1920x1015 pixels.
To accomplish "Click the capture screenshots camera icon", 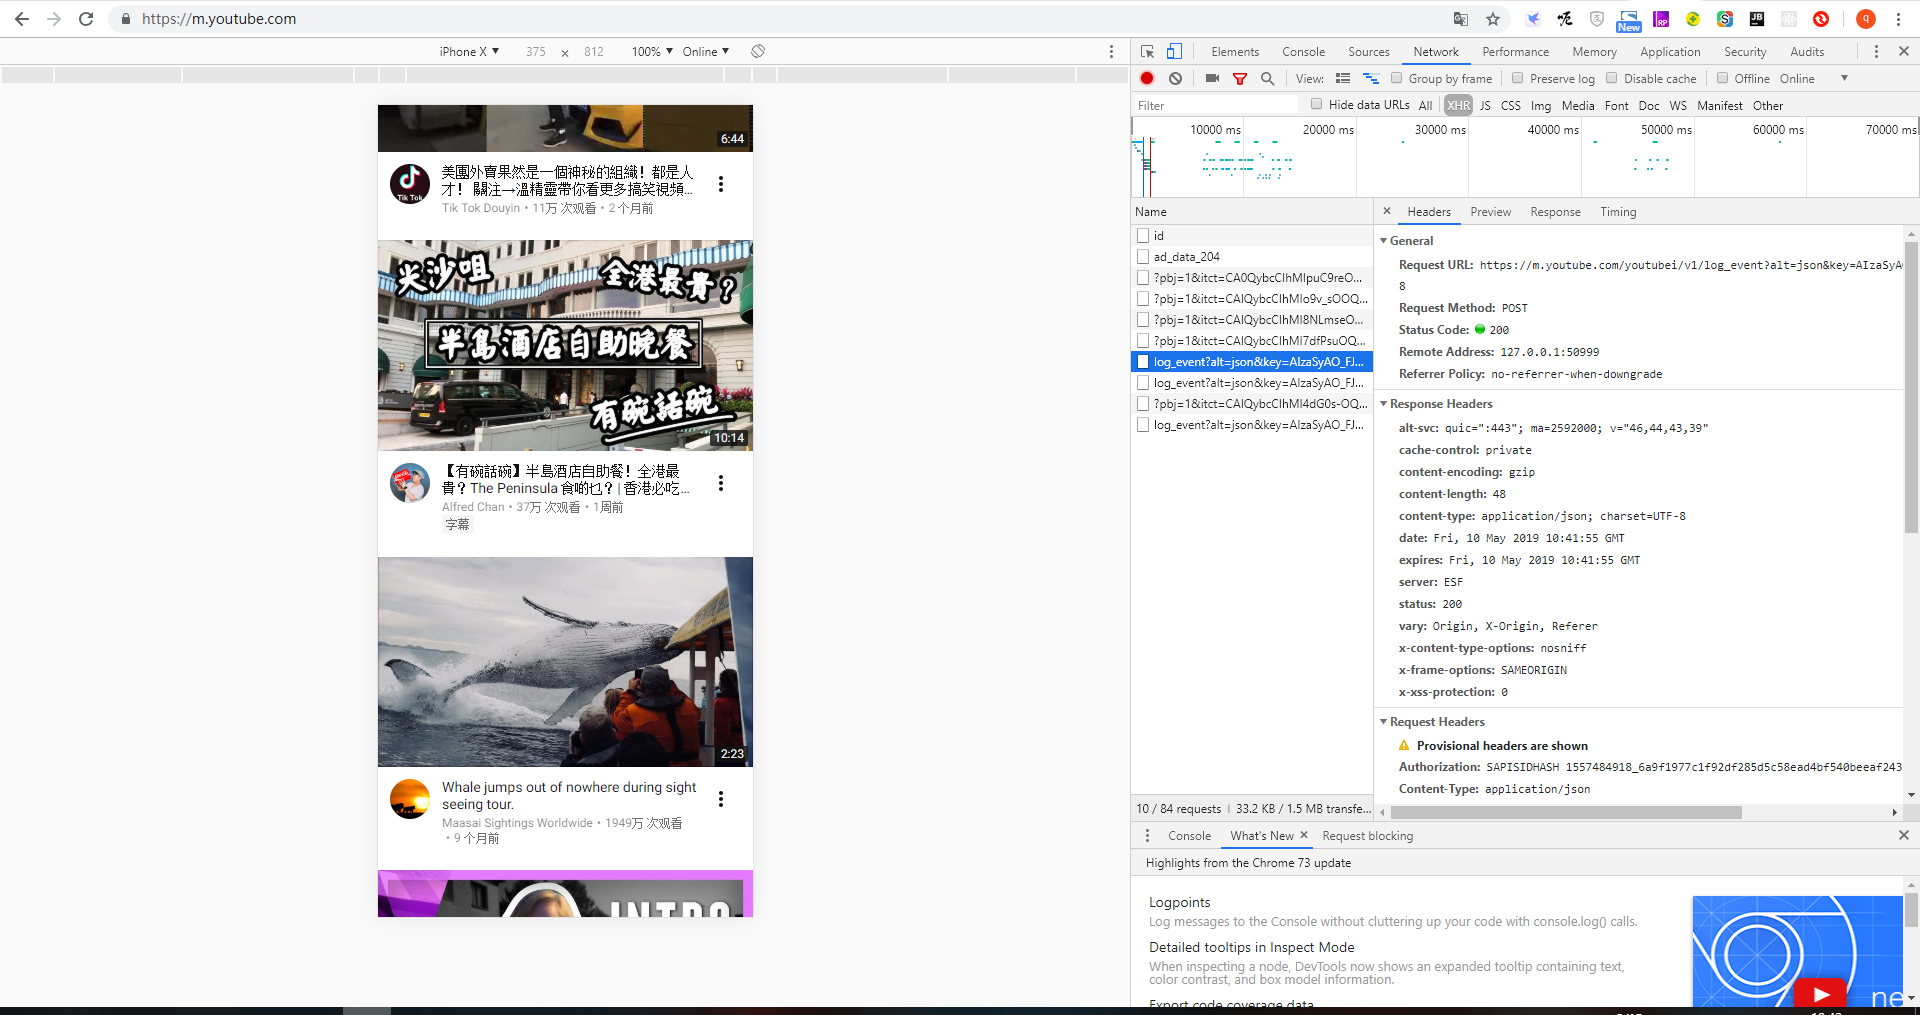I will (1213, 78).
